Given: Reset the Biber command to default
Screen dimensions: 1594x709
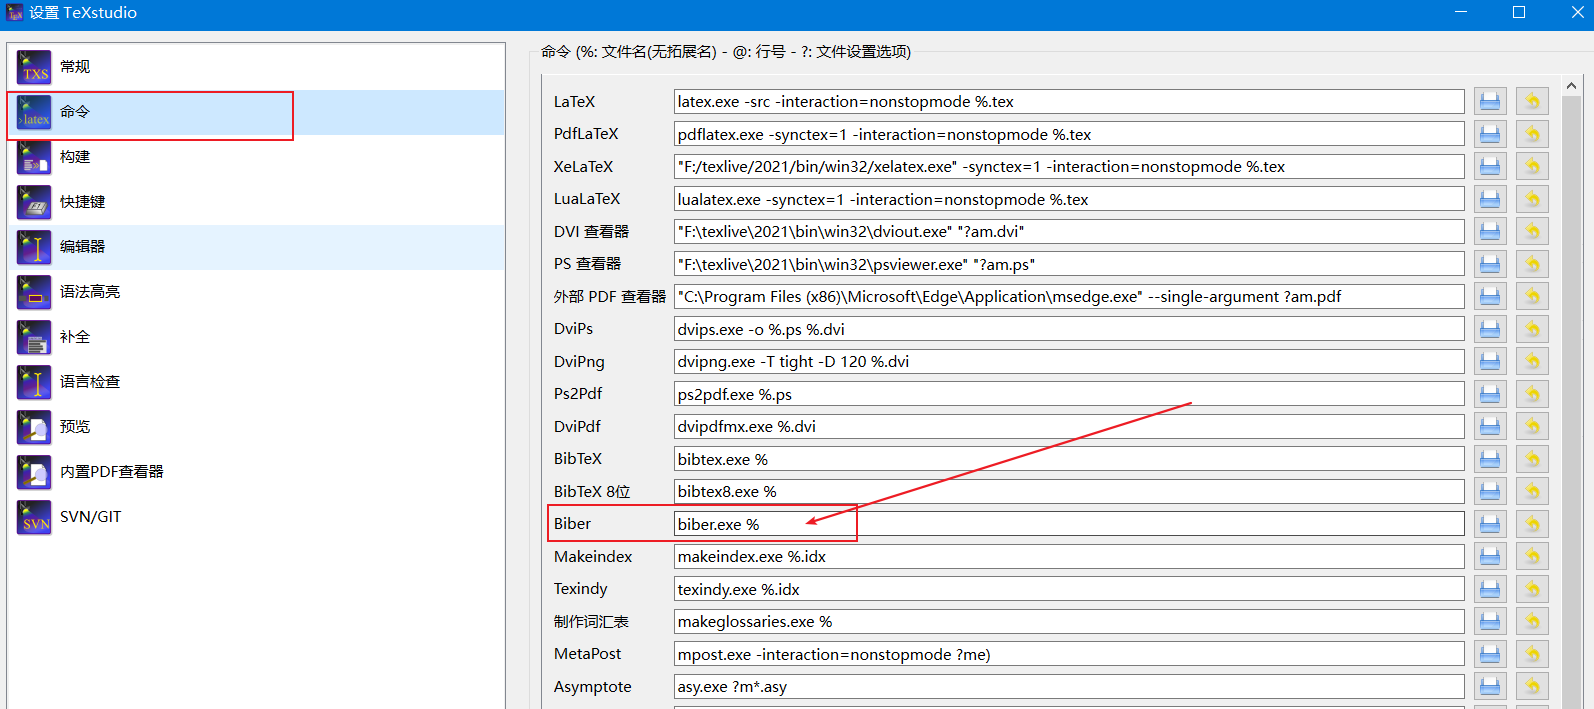Looking at the screenshot, I should 1532,524.
